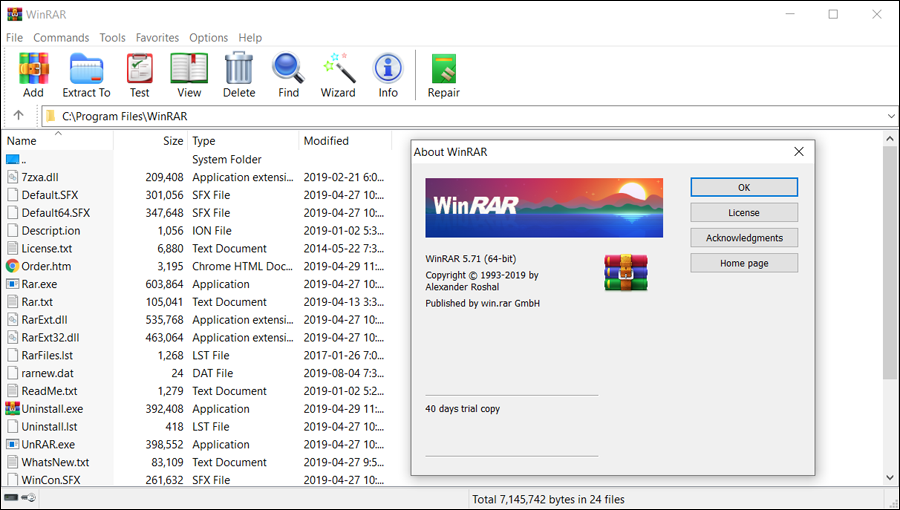
Task: Click the WinRAR books icon in About dialog
Action: tap(626, 272)
